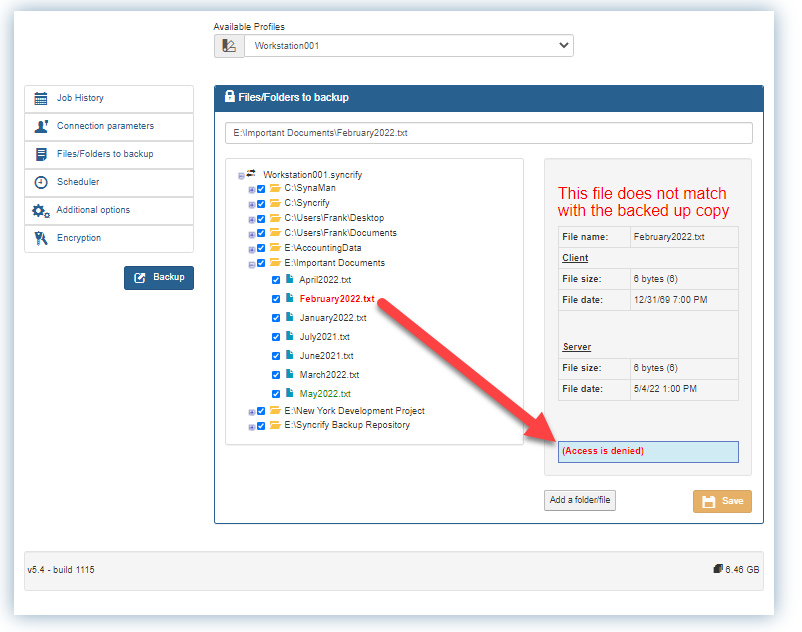
Task: Click the Access is denied message box
Action: click(x=648, y=452)
